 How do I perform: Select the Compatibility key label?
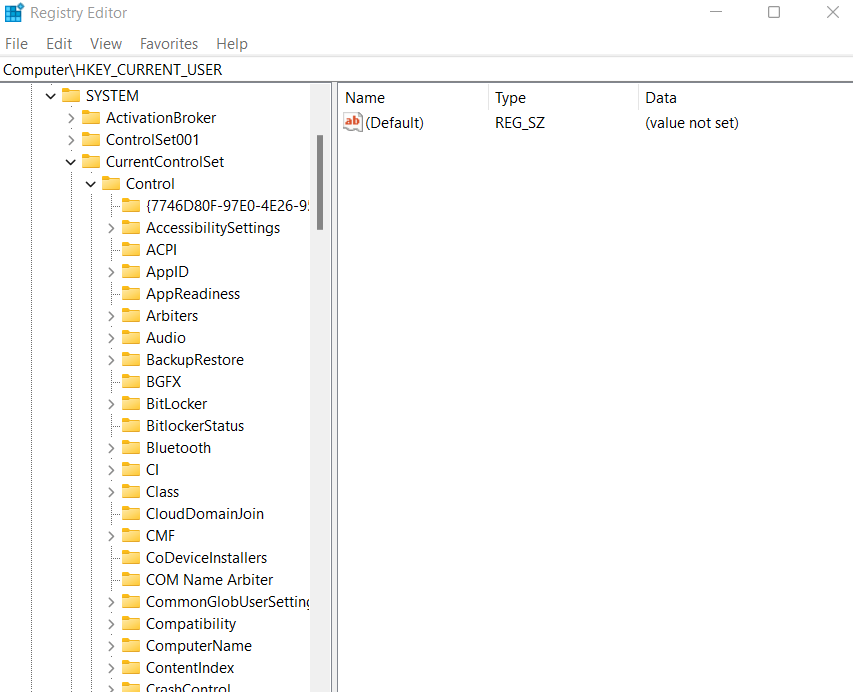[191, 624]
